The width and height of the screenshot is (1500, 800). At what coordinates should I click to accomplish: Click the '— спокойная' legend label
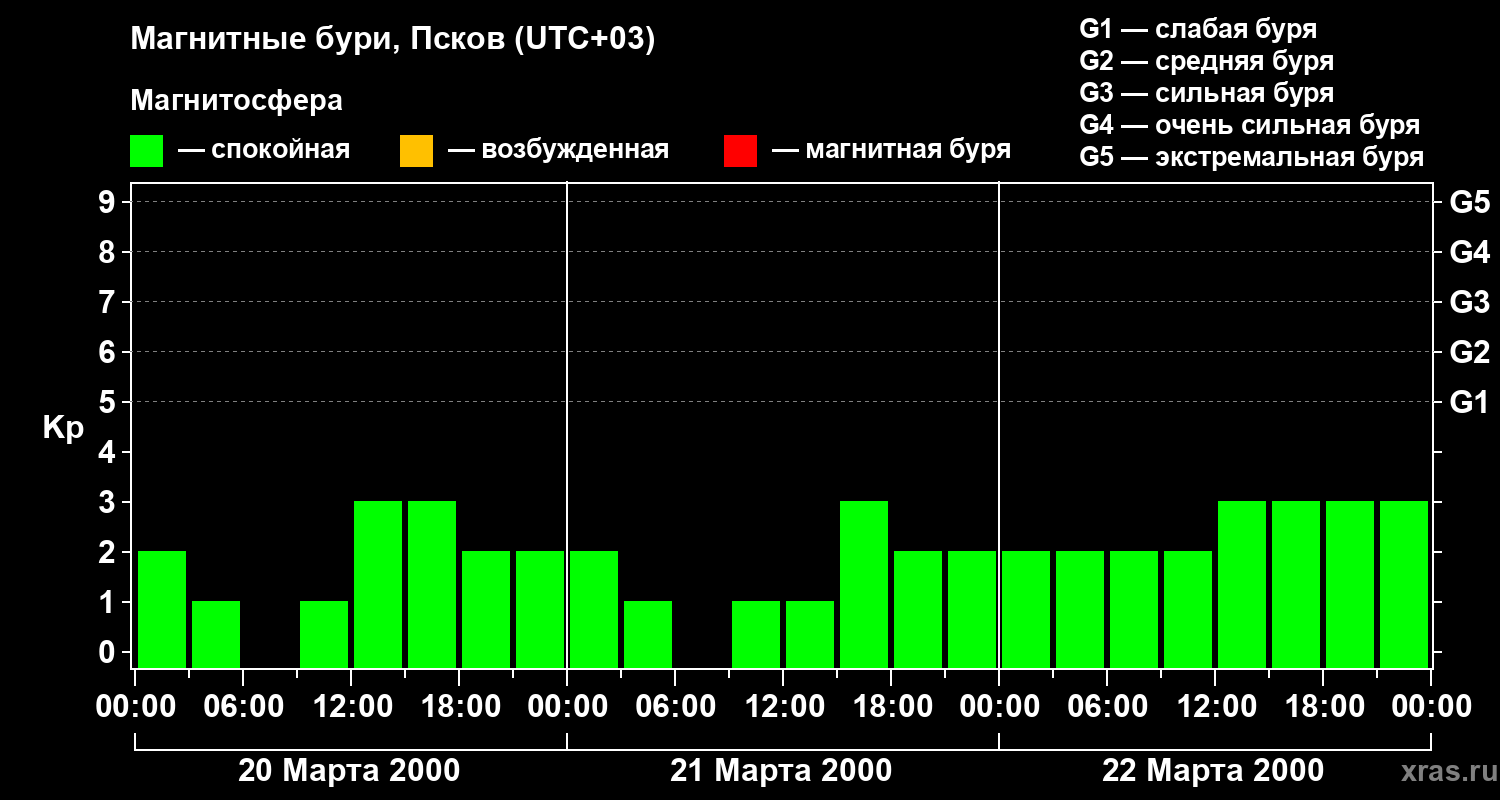(x=264, y=150)
